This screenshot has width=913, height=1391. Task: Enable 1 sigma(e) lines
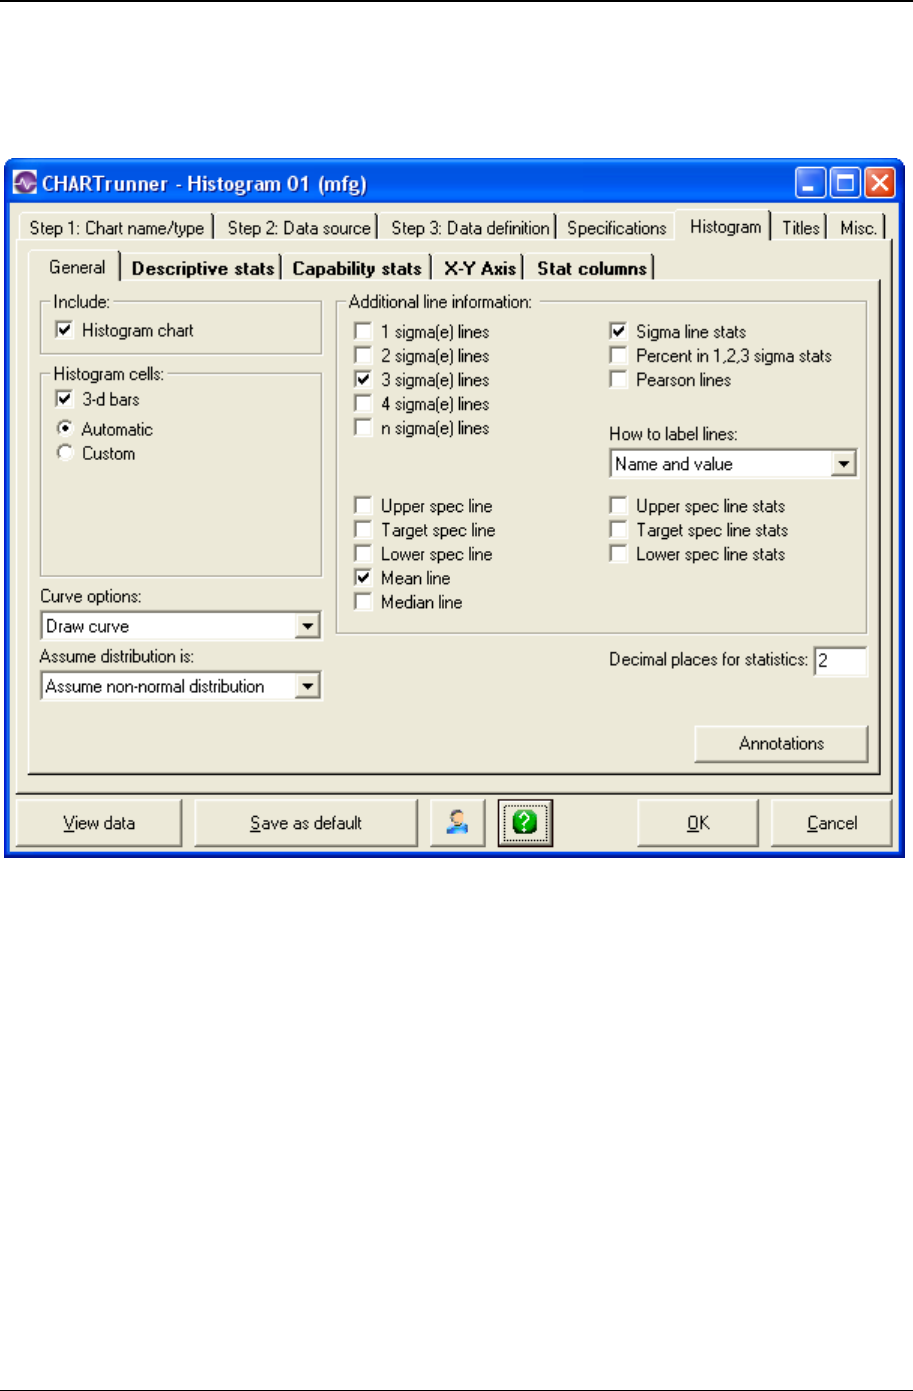(363, 332)
